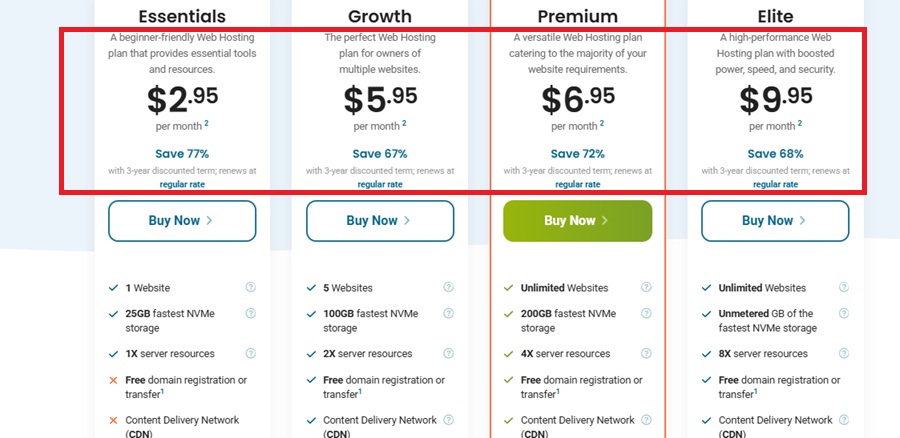The image size is (900, 438).
Task: Click Buy Now for the Essentials plan
Action: pyautogui.click(x=182, y=221)
